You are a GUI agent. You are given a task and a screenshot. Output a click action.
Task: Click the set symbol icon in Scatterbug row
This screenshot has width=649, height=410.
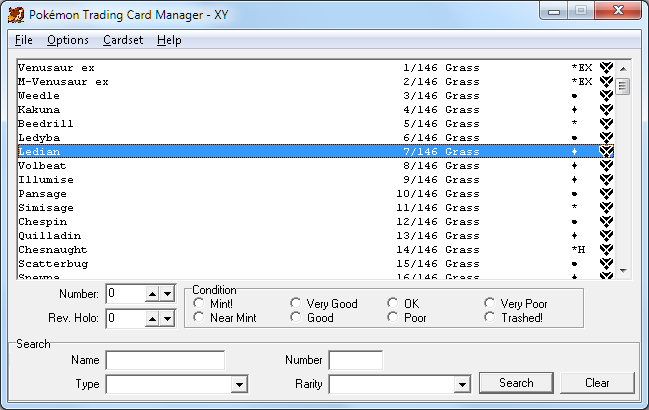(x=606, y=264)
